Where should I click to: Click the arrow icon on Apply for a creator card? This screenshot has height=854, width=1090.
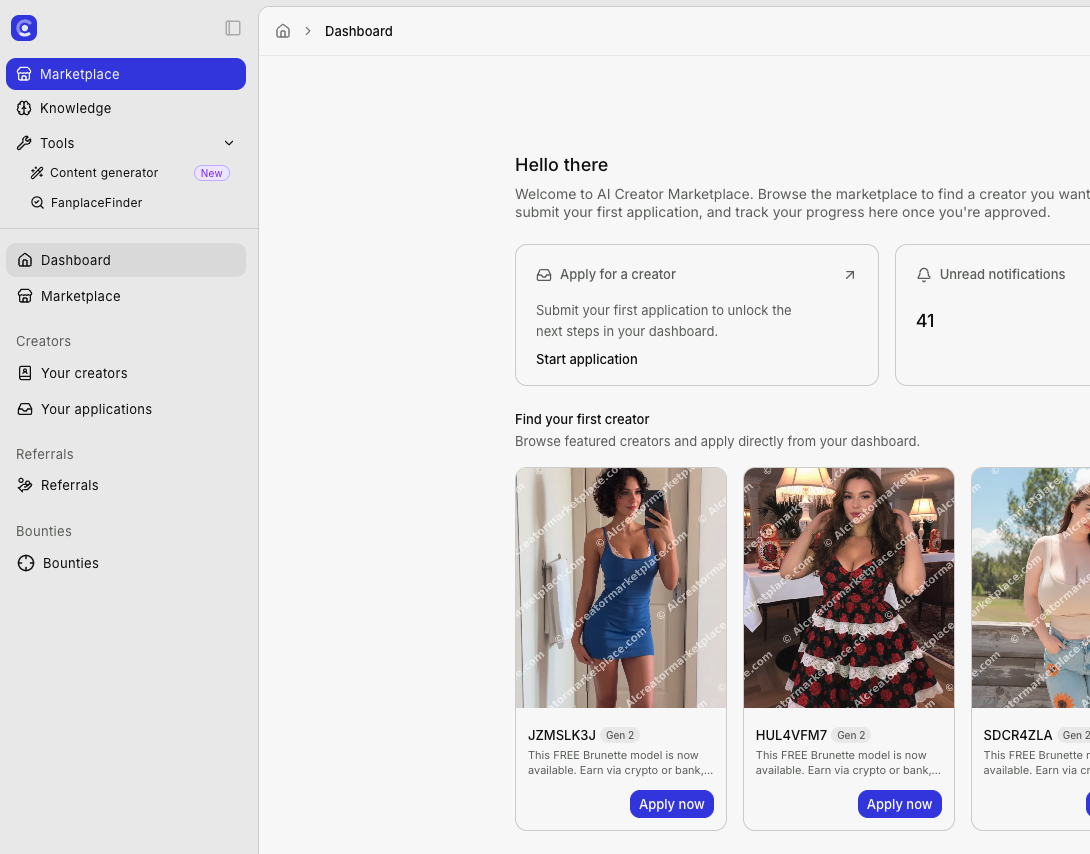click(849, 275)
